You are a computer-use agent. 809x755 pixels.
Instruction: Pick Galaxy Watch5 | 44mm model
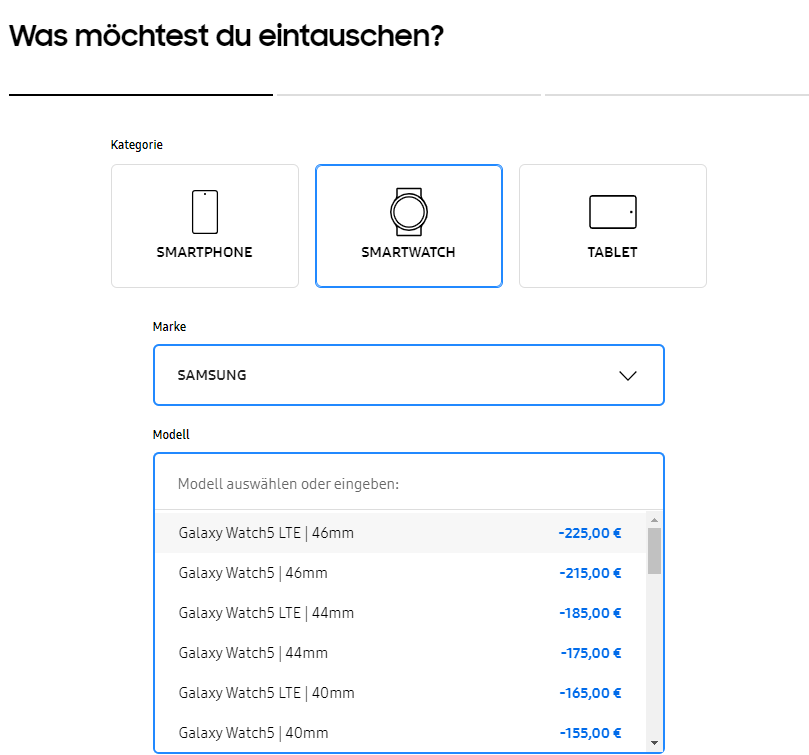(x=253, y=653)
